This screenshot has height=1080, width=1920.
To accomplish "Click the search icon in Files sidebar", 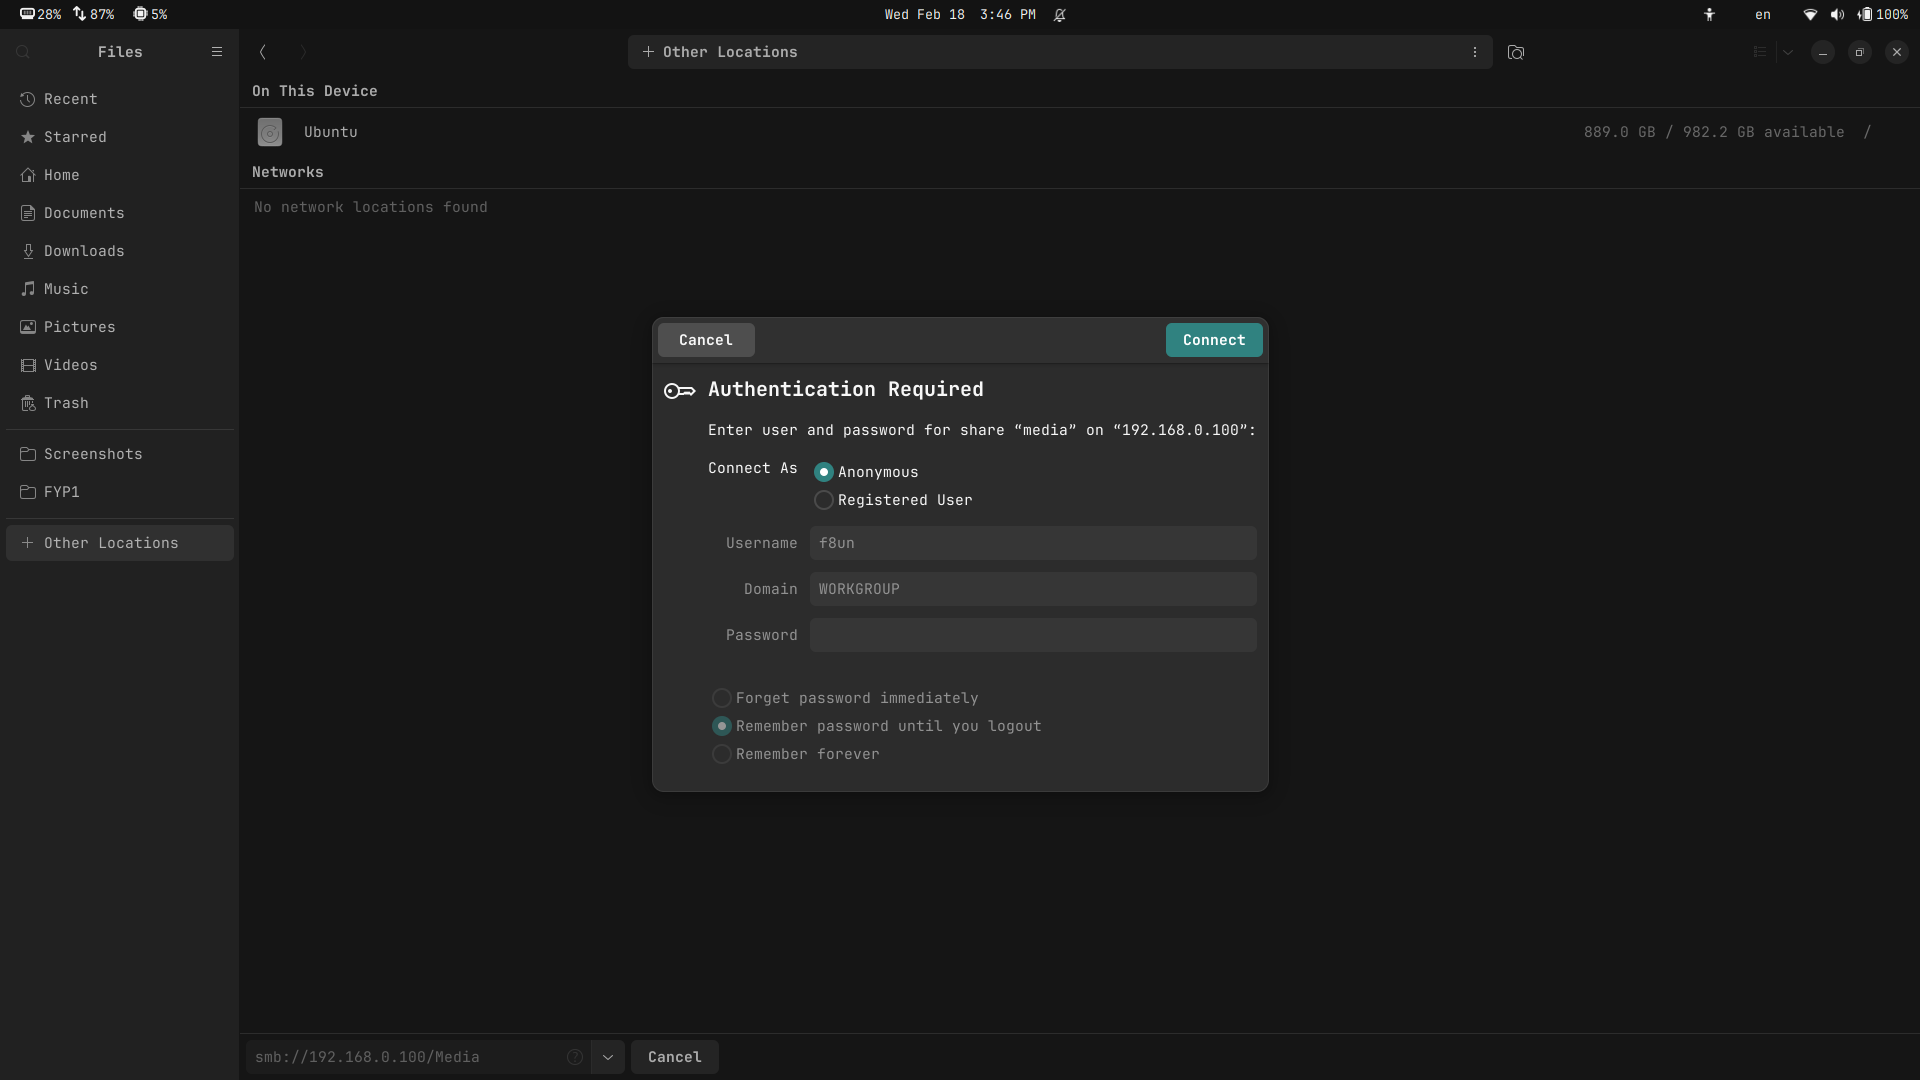I will [x=24, y=52].
